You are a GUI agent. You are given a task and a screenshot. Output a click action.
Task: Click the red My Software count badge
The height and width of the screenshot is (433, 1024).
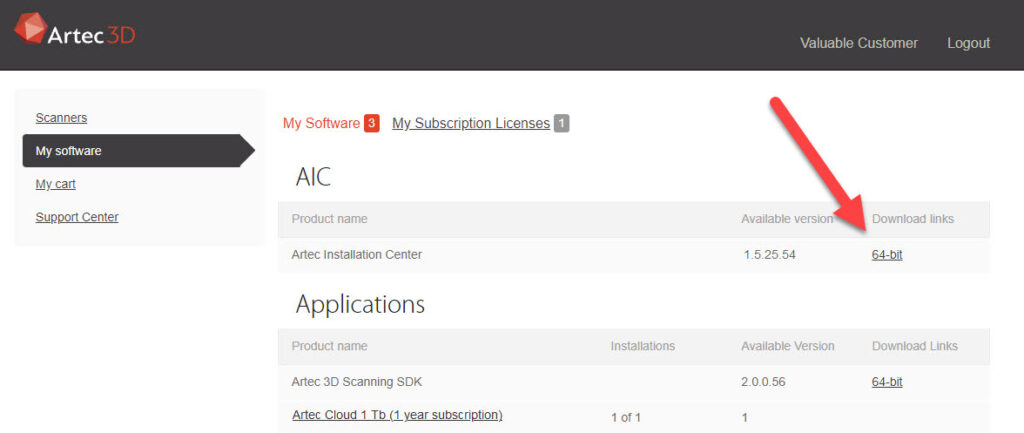pos(372,123)
